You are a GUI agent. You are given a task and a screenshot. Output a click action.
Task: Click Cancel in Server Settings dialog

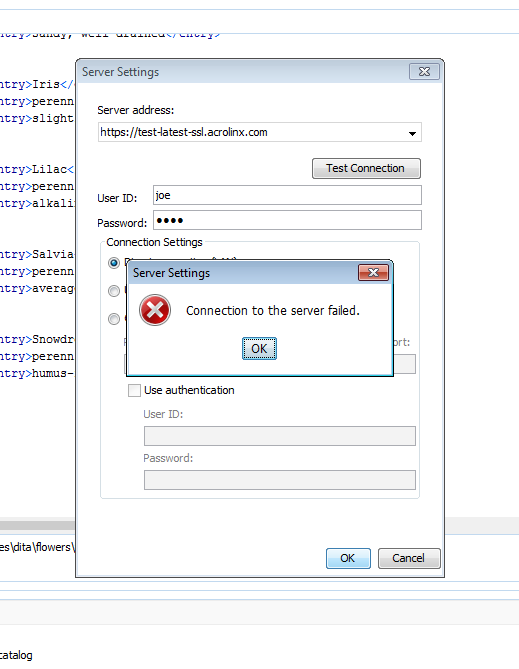[x=409, y=558]
